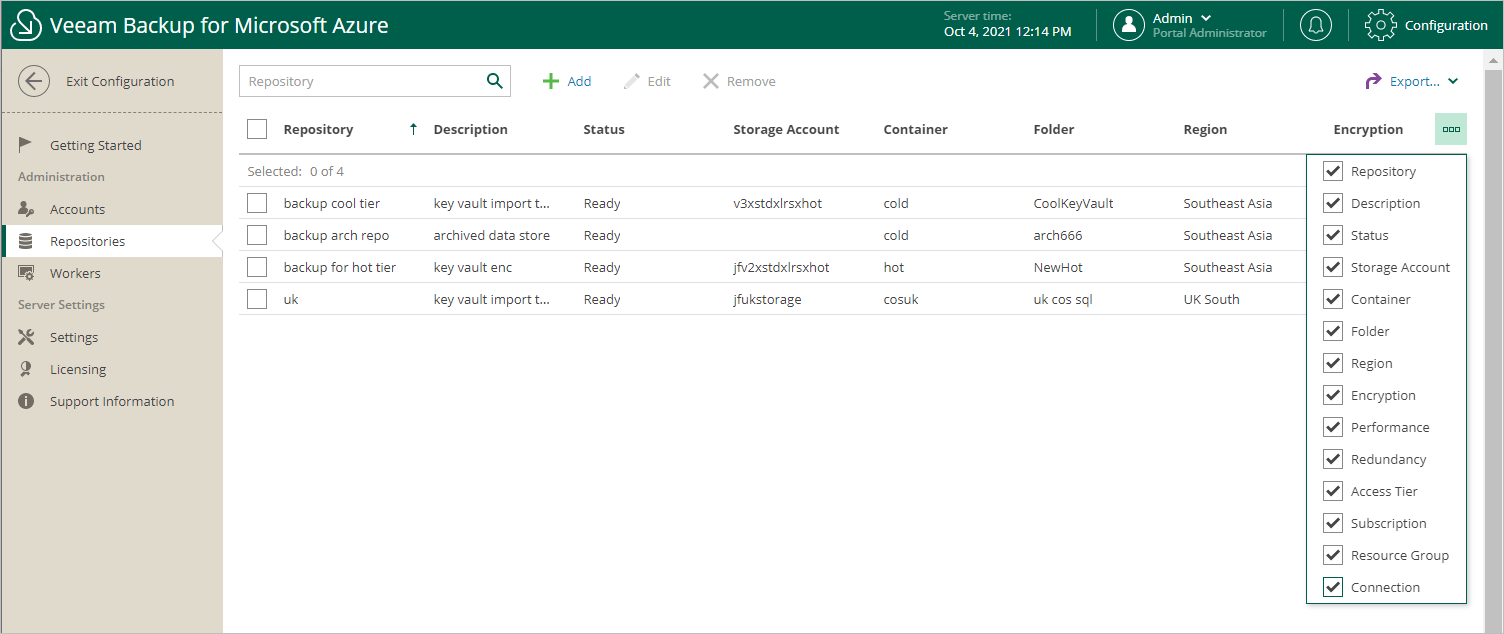Uncheck the Repository column checkbox
The width and height of the screenshot is (1504, 634).
1333,171
